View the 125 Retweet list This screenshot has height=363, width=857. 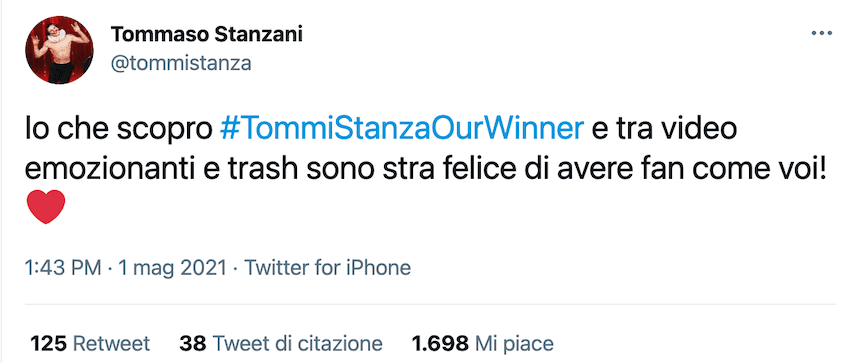[90, 343]
